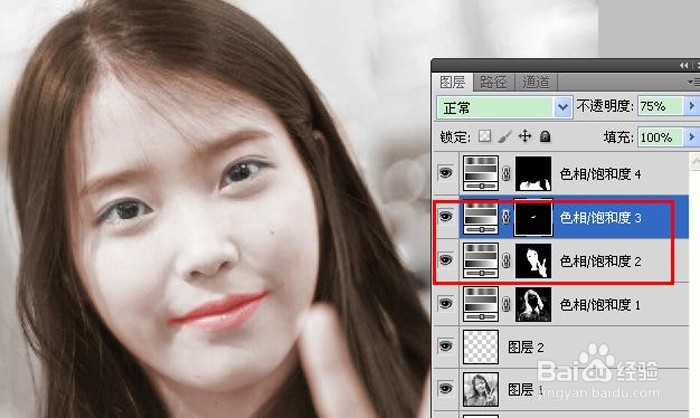
Task: Toggle lock transparent pixels icon
Action: point(484,136)
